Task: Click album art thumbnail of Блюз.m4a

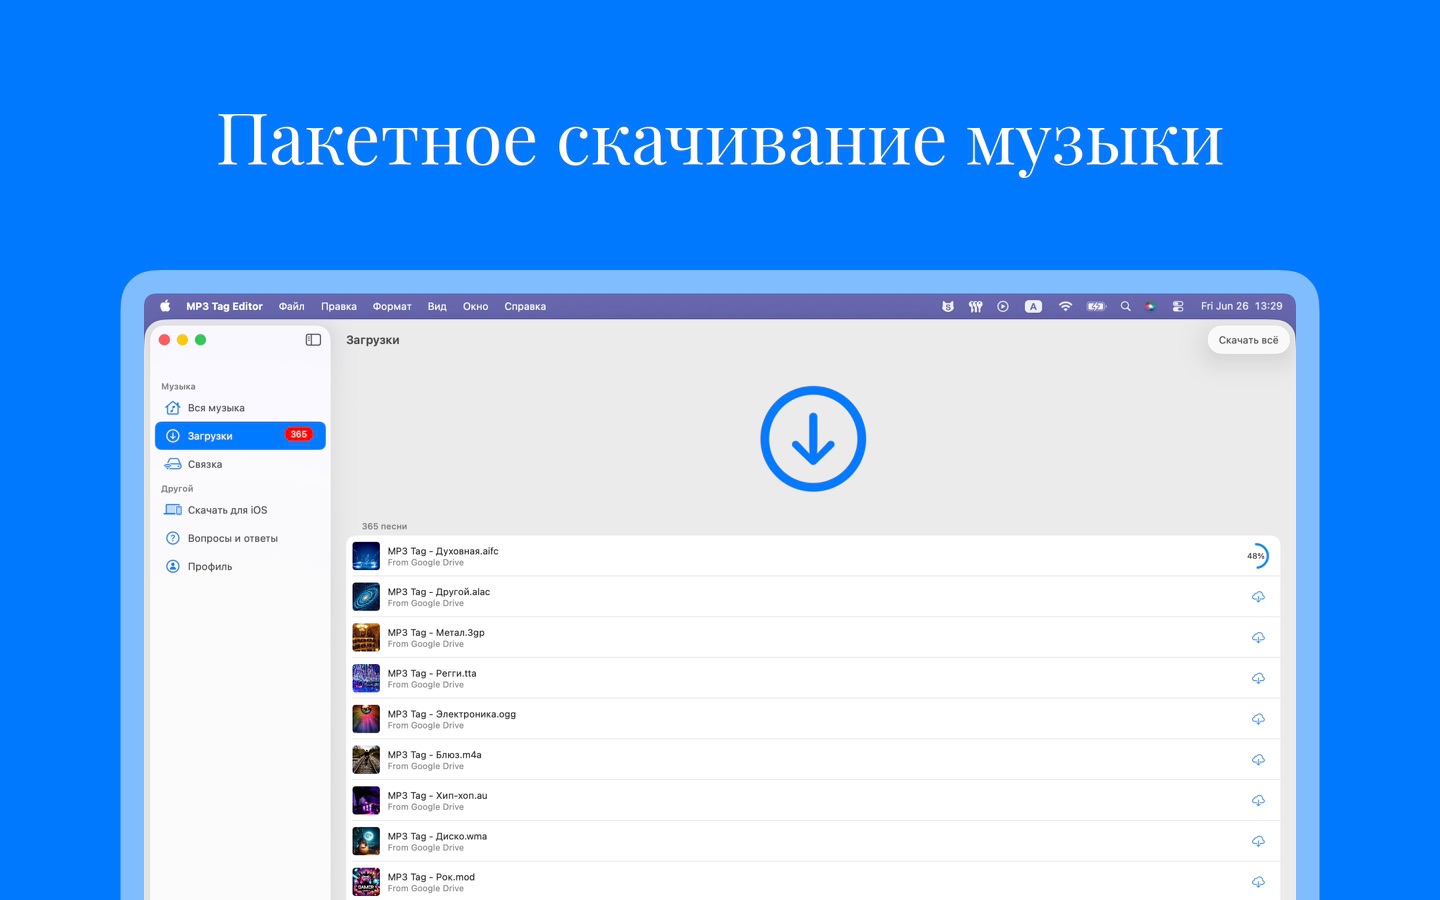Action: coord(366,760)
